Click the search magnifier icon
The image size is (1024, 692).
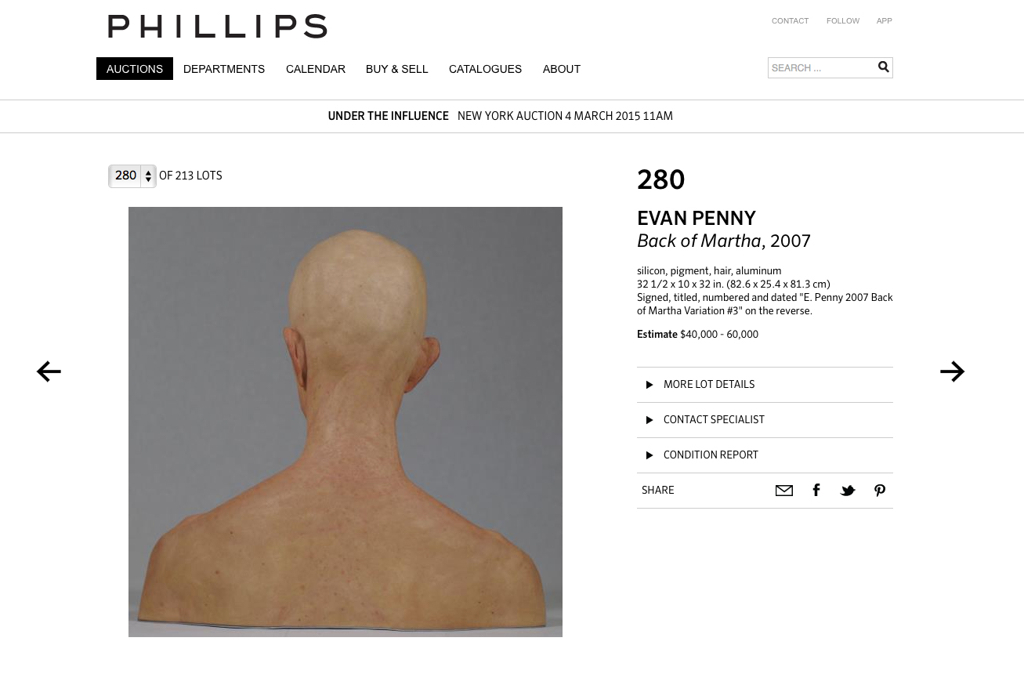884,67
